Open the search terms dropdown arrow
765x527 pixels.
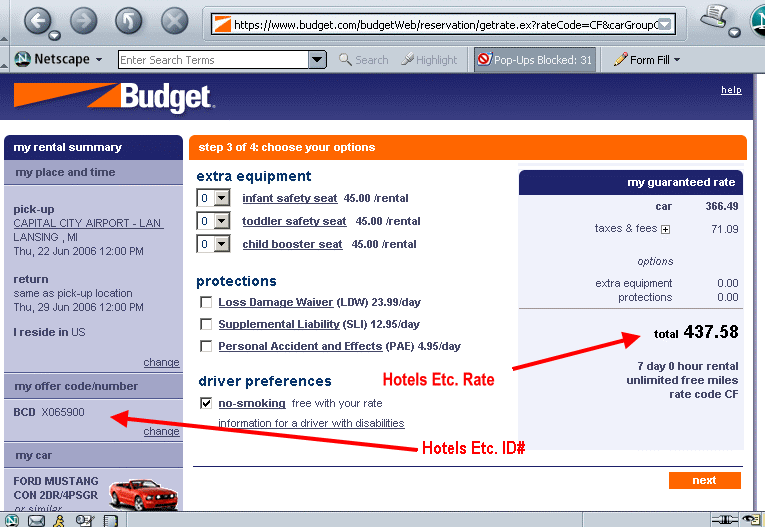click(317, 60)
